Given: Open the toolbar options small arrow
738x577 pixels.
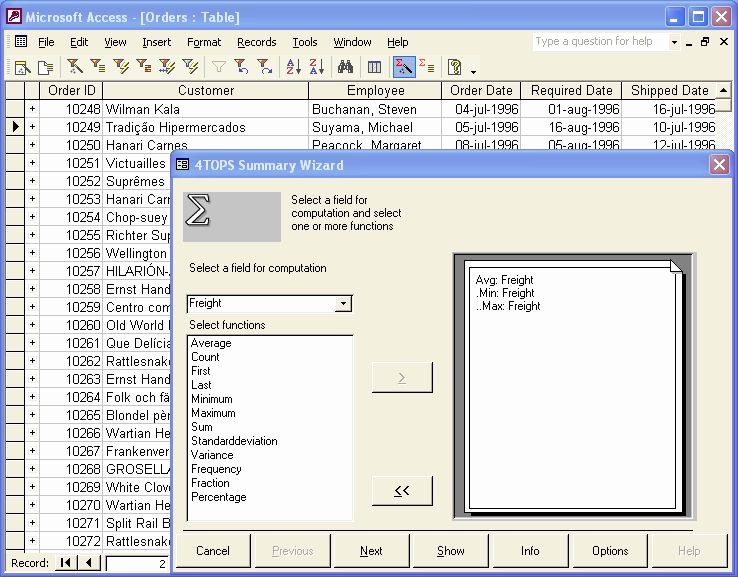Looking at the screenshot, I should point(473,72).
